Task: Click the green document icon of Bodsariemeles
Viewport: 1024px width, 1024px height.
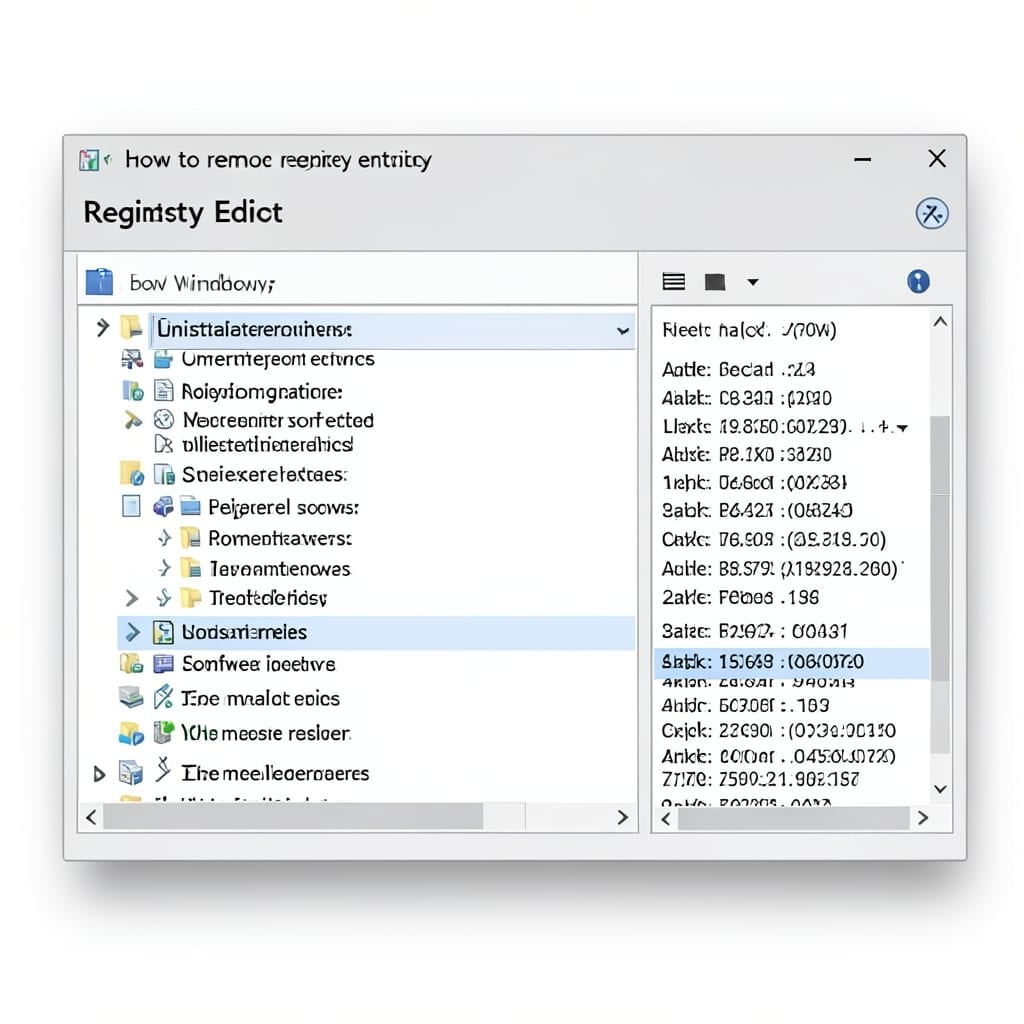Action: coord(163,632)
